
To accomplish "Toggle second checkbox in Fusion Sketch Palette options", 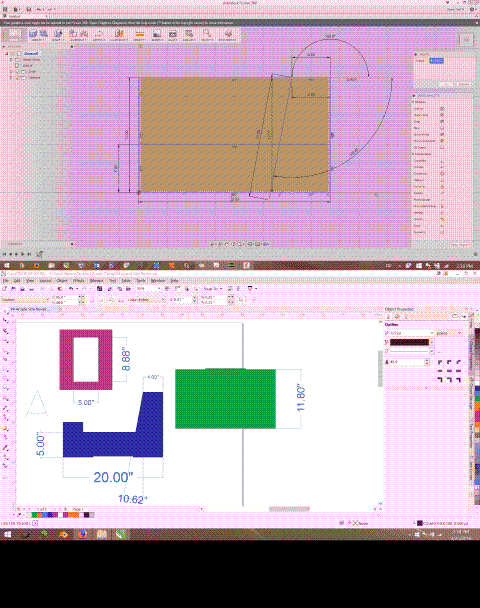I will pos(442,115).
